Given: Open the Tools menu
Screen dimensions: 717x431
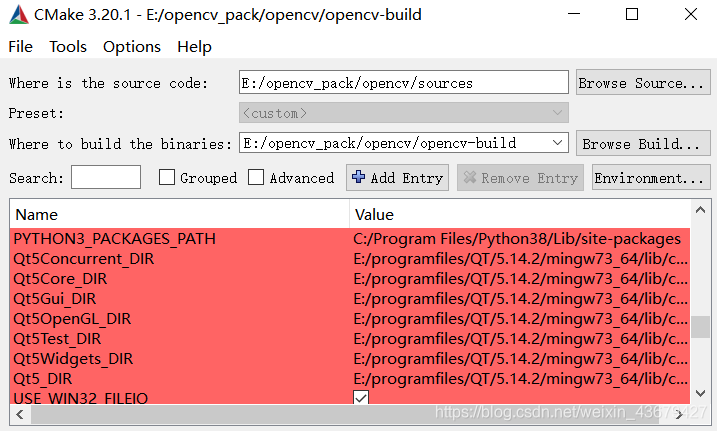Looking at the screenshot, I should [68, 47].
